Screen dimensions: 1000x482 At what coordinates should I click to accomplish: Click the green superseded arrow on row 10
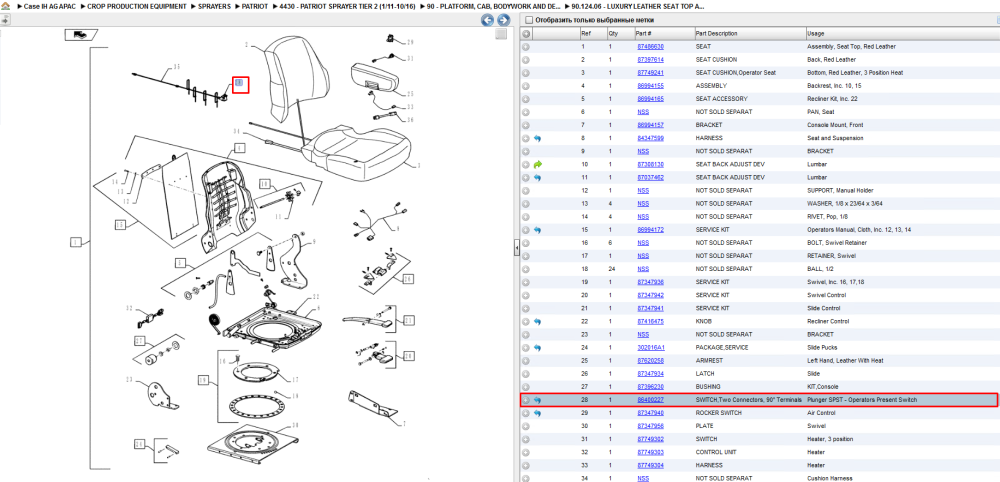(x=538, y=164)
